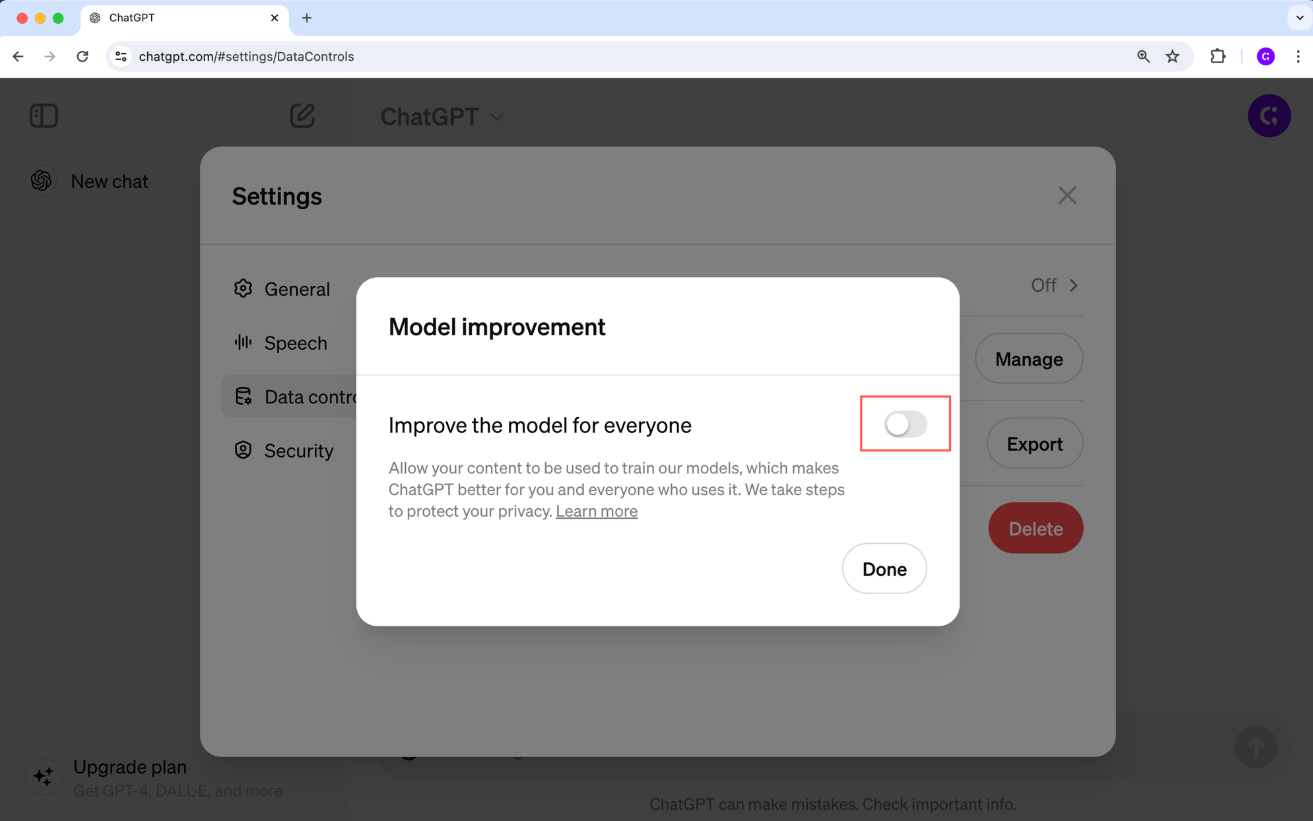Click the Done button

(884, 568)
